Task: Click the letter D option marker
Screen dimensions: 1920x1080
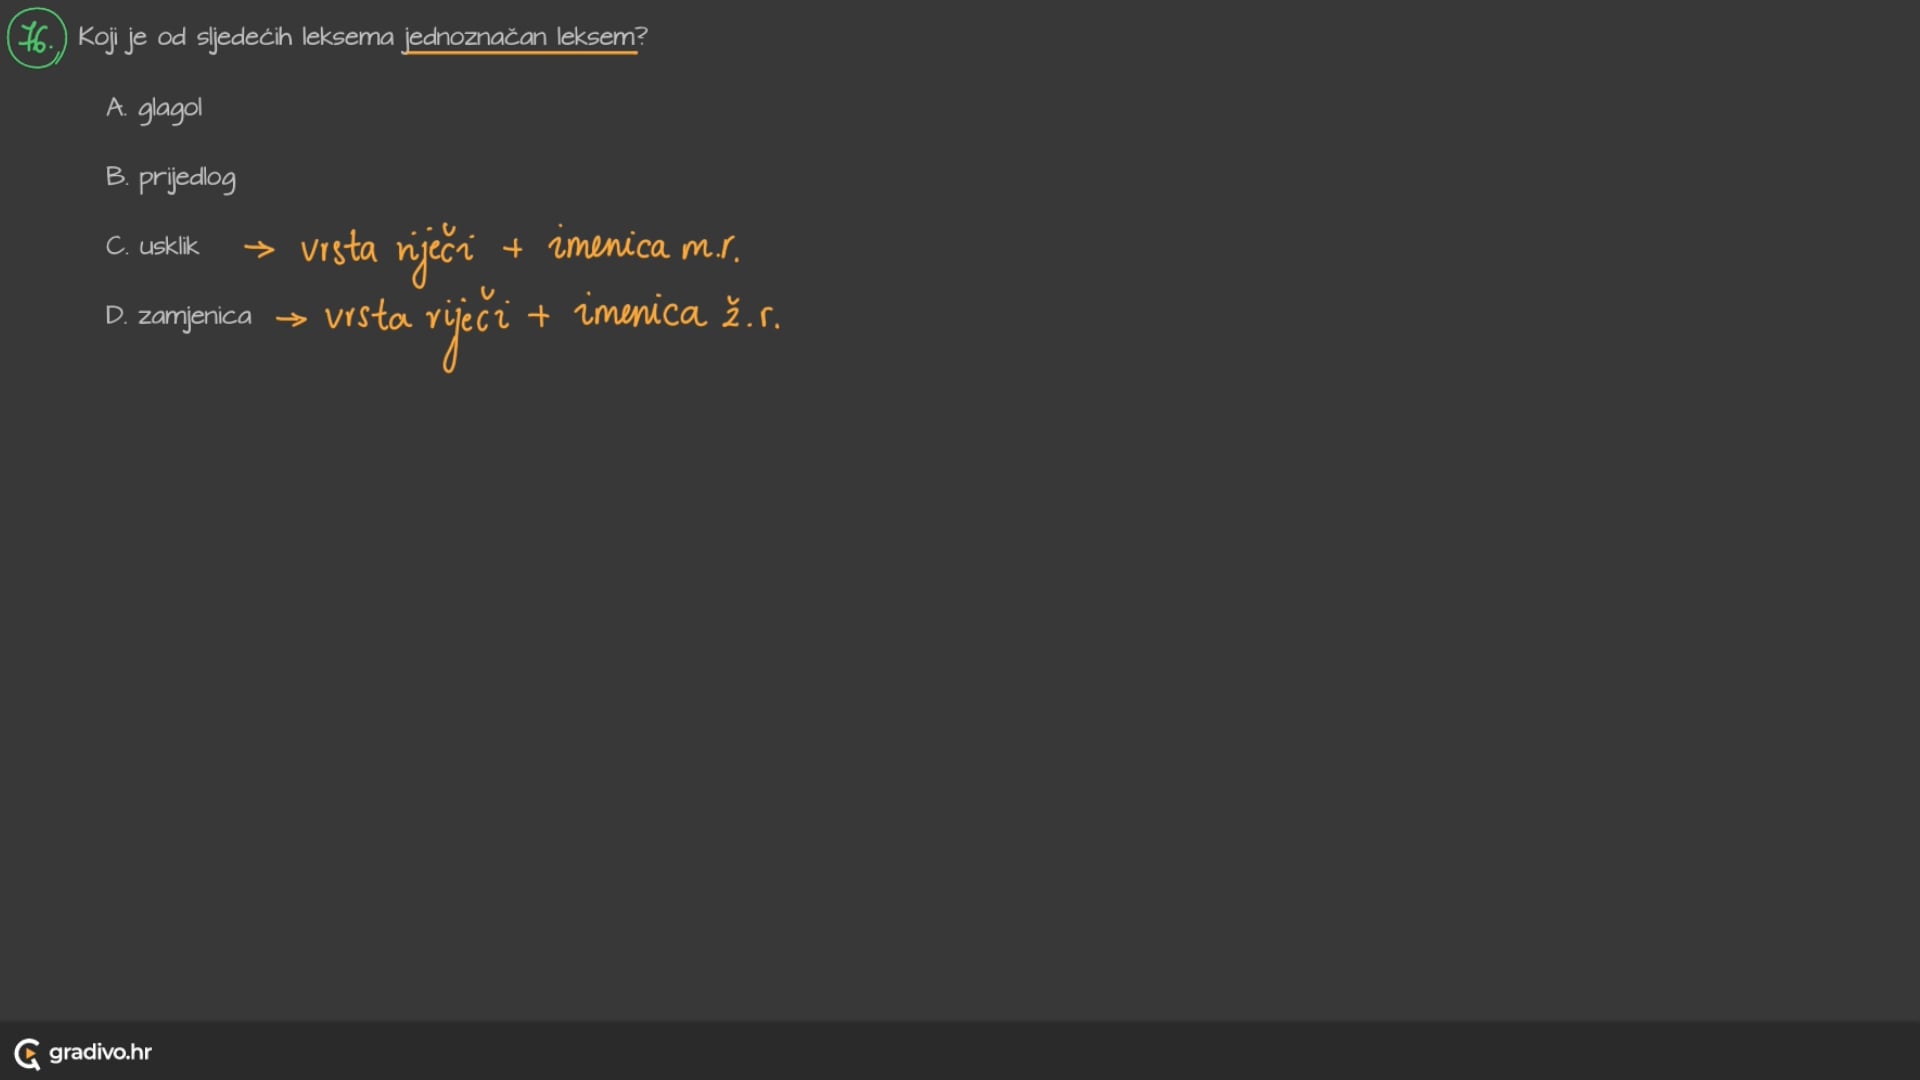Action: tap(115, 316)
